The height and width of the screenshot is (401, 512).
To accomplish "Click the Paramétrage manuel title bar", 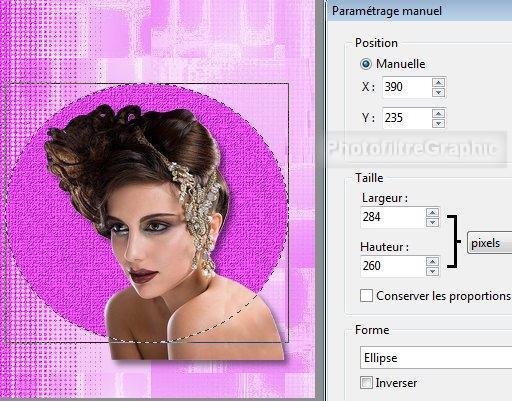I will (x=420, y=11).
